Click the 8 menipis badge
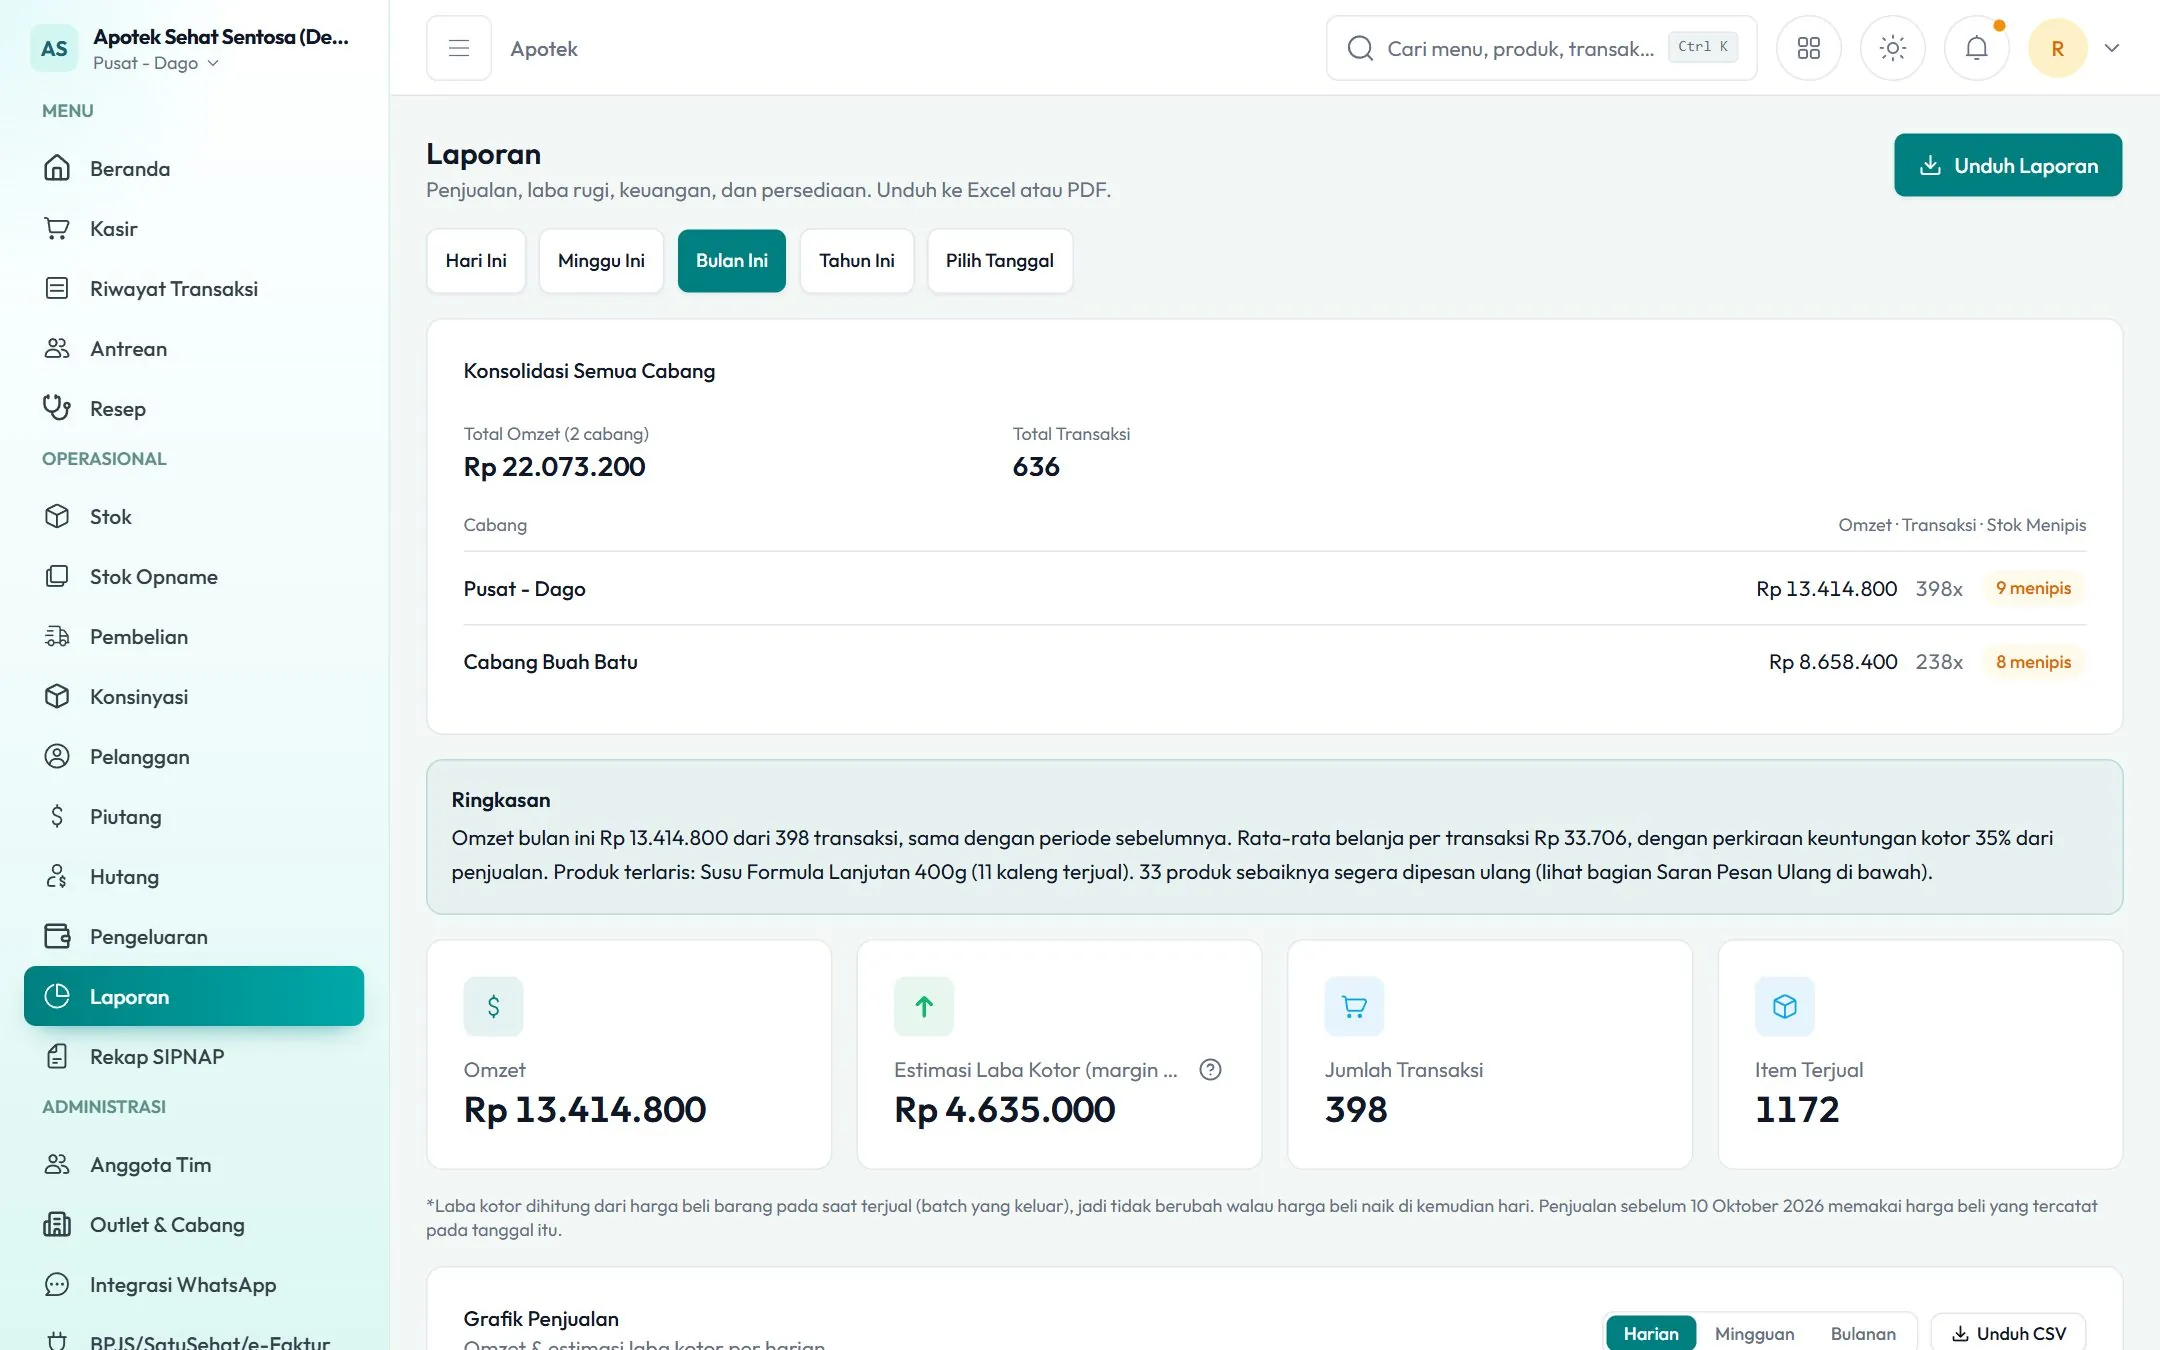The width and height of the screenshot is (2160, 1350). pyautogui.click(x=2033, y=662)
